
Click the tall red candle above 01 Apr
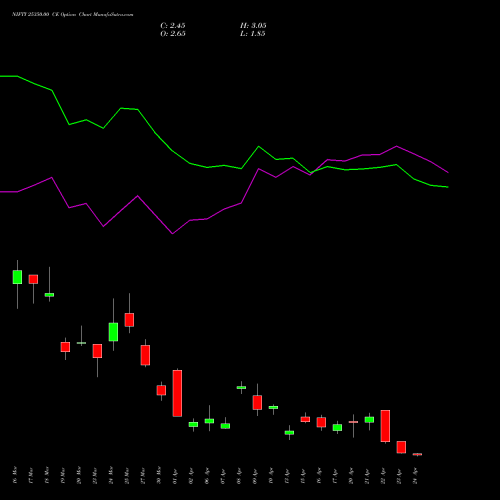tap(177, 393)
